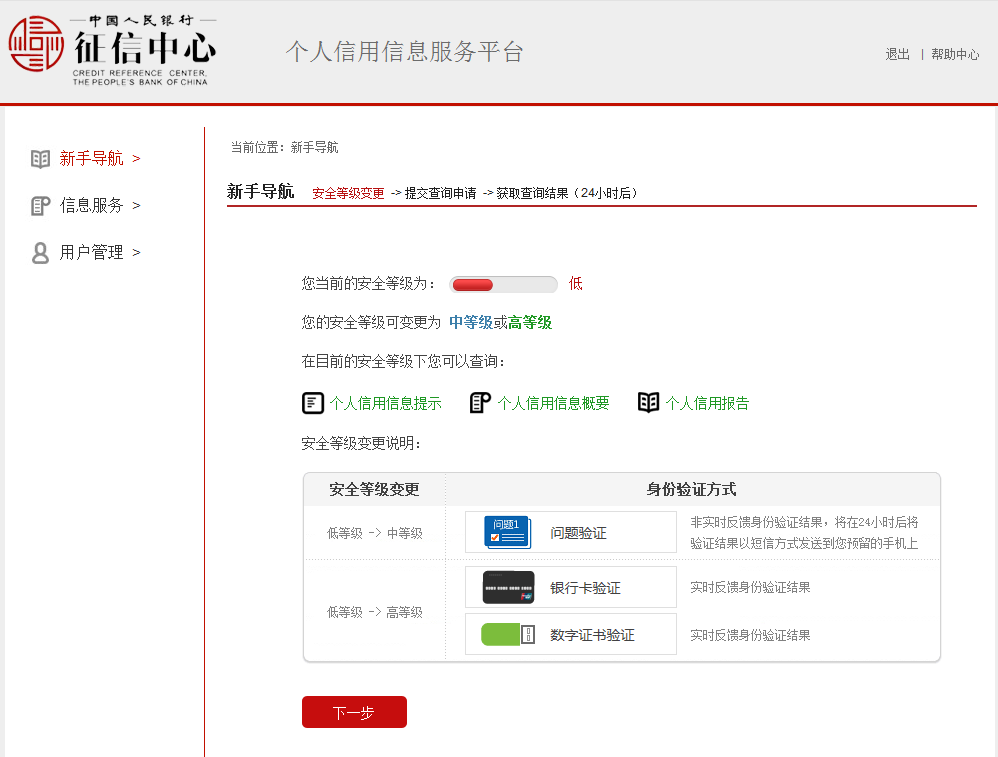Expand the 新手导航 sidebar arrow
The height and width of the screenshot is (757, 998).
pyautogui.click(x=136, y=158)
